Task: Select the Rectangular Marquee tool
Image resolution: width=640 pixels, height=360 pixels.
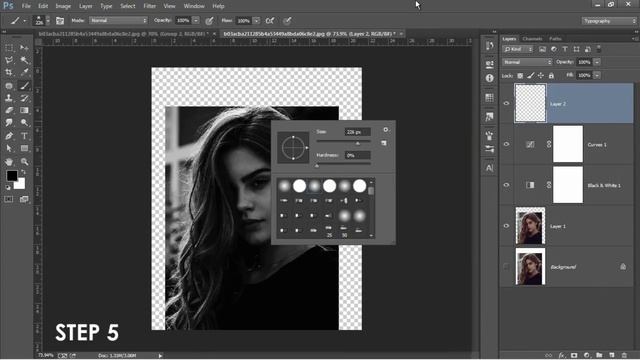Action: point(9,48)
